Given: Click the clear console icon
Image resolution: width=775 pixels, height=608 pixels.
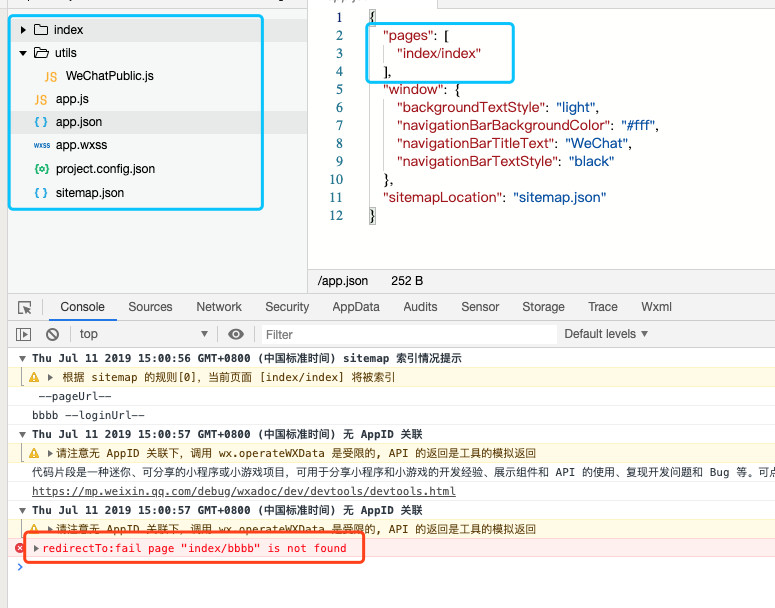Looking at the screenshot, I should coord(52,334).
